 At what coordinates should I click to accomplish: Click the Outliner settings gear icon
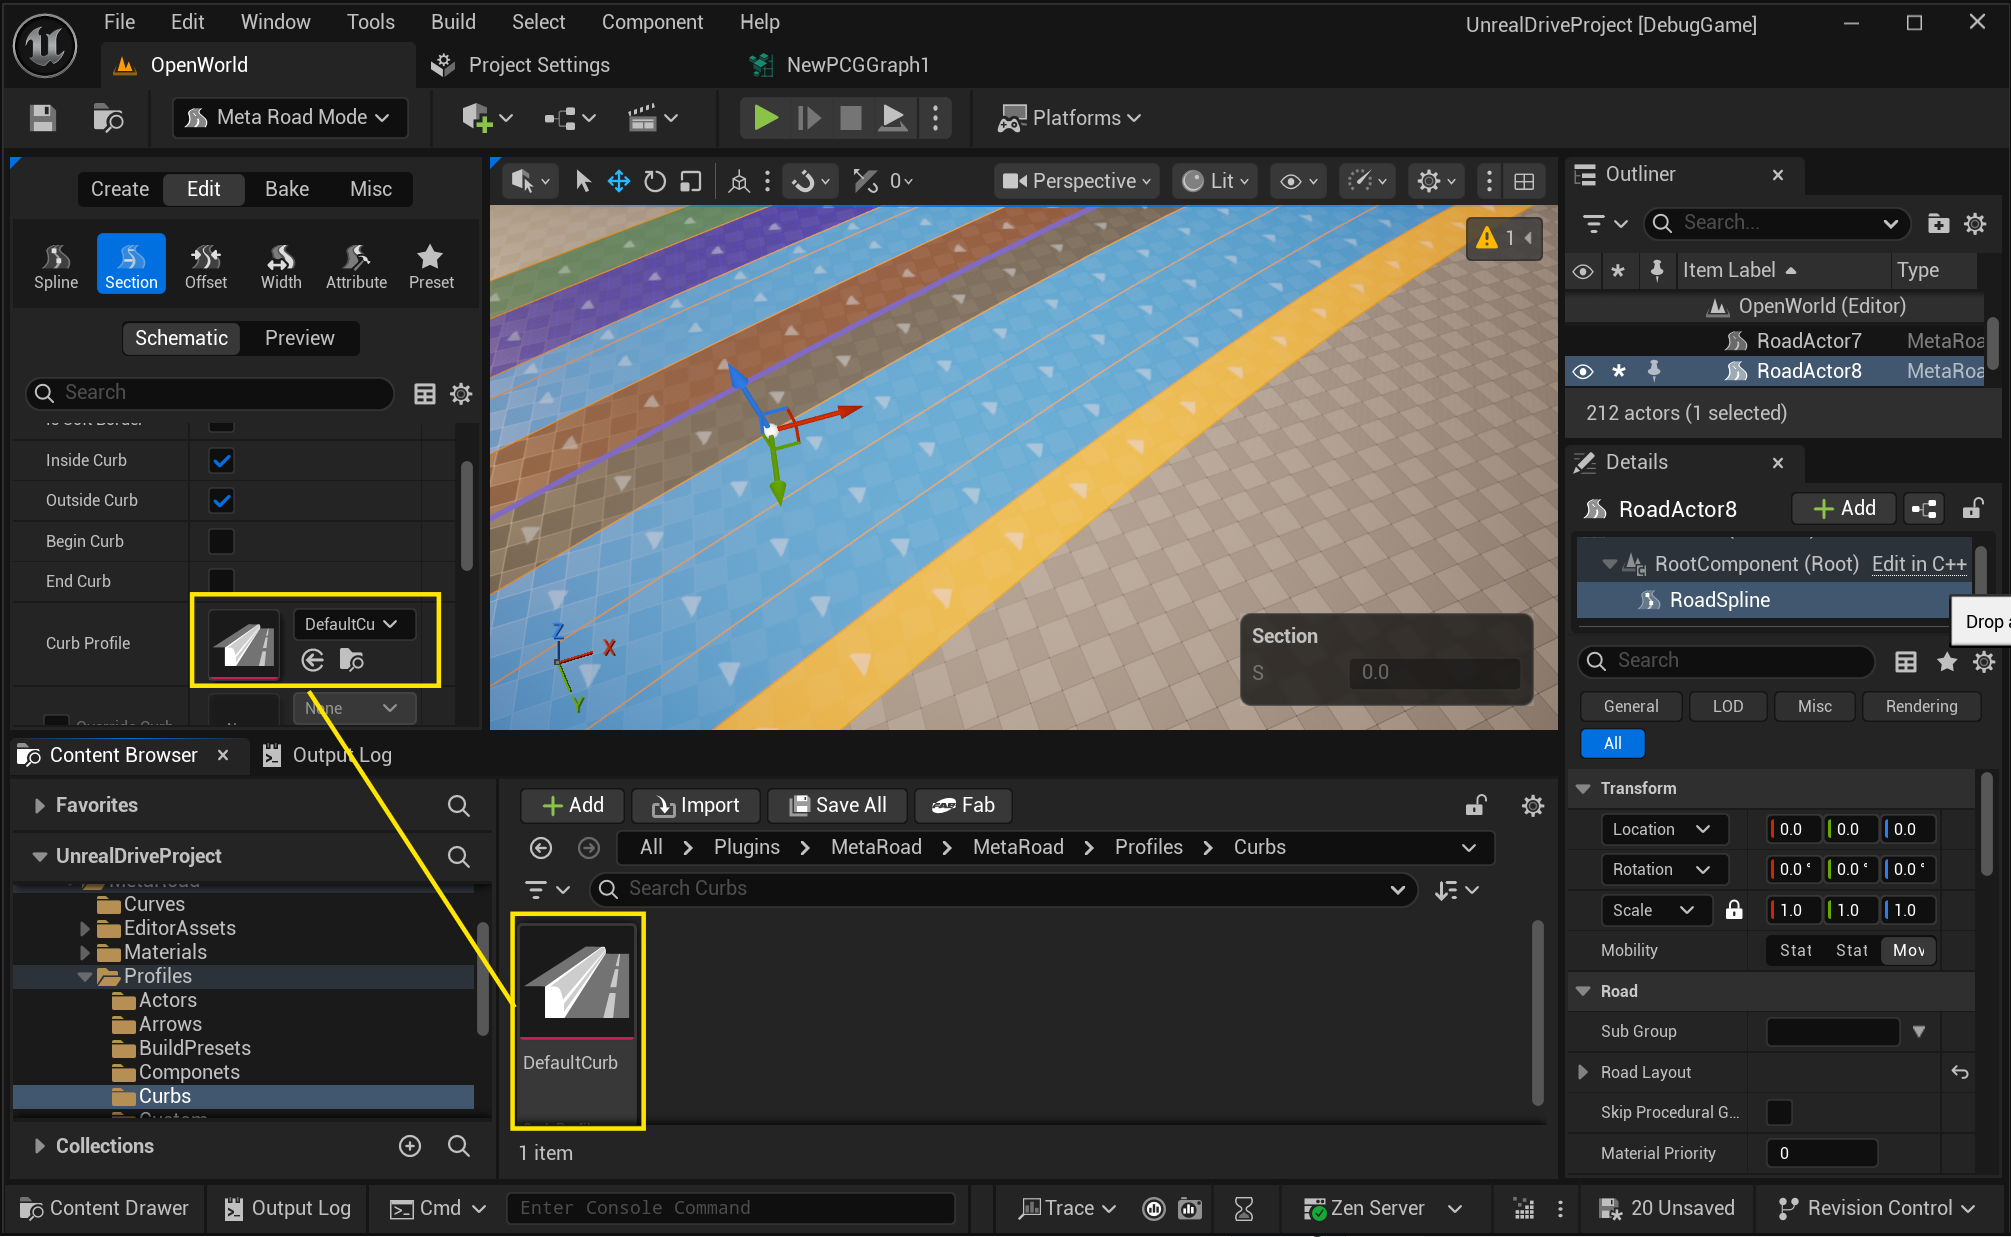[x=1975, y=224]
